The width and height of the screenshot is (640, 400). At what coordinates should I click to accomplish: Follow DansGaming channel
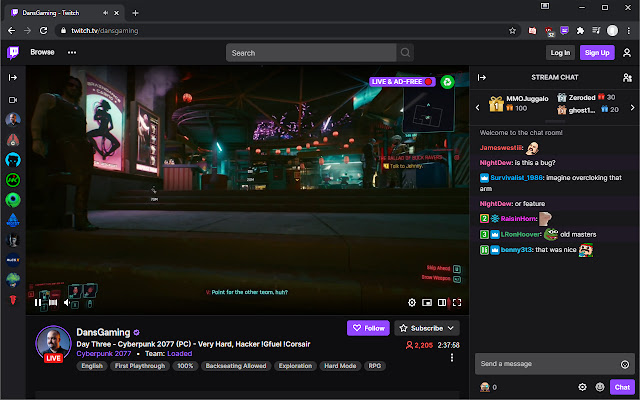(368, 328)
